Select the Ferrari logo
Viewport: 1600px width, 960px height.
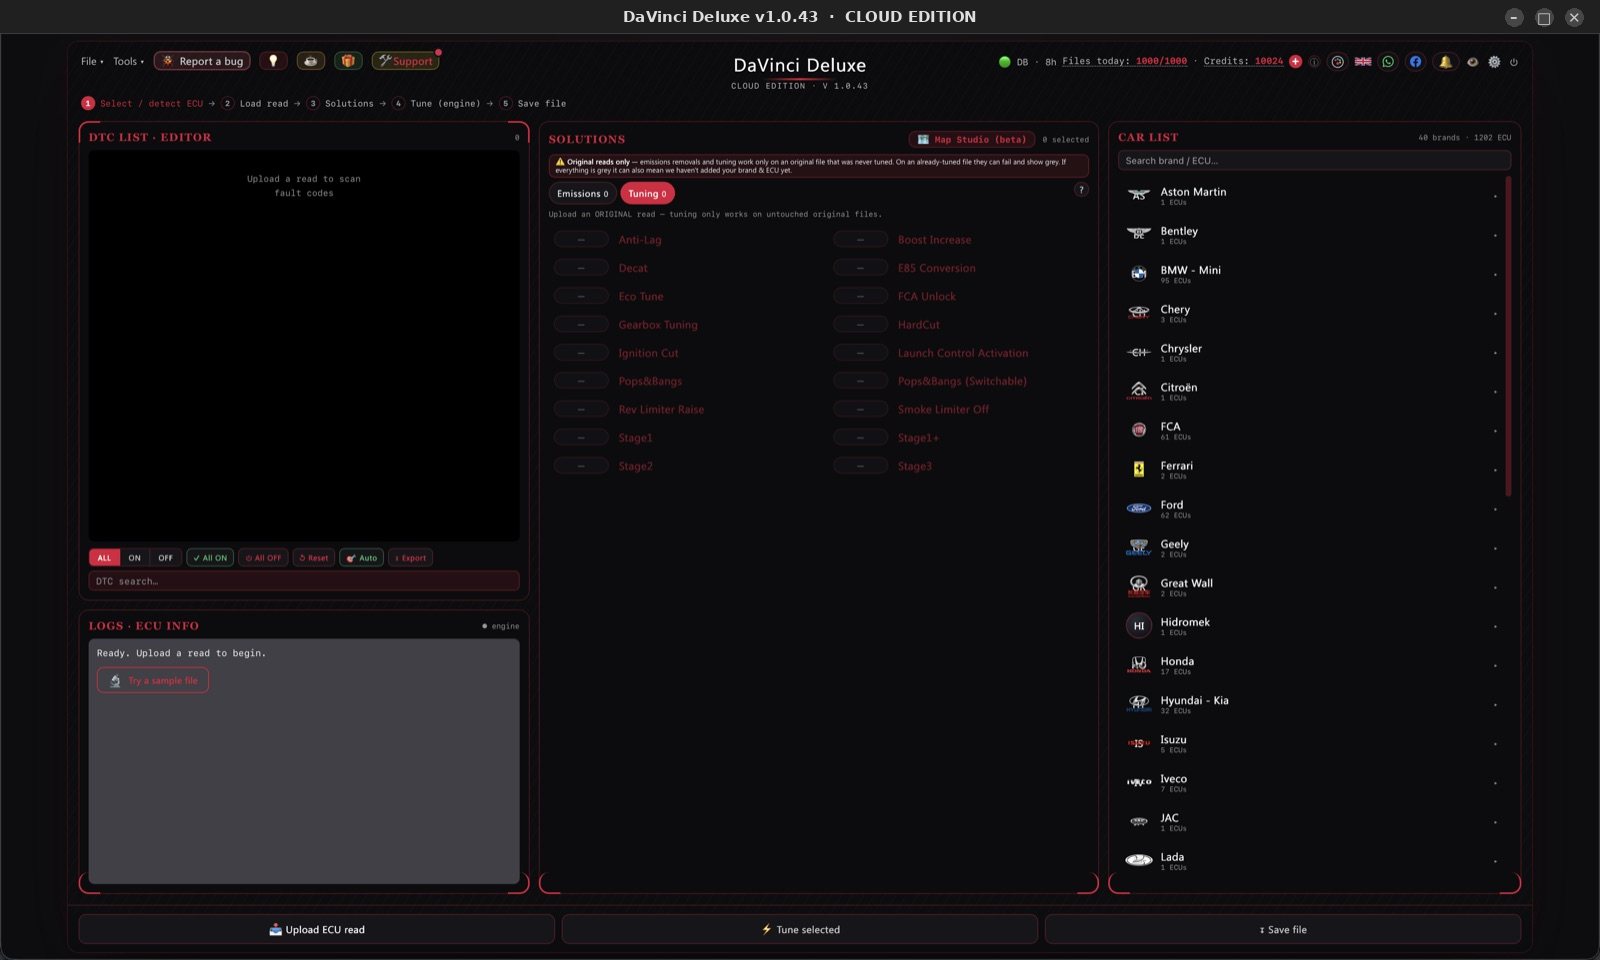1139,469
